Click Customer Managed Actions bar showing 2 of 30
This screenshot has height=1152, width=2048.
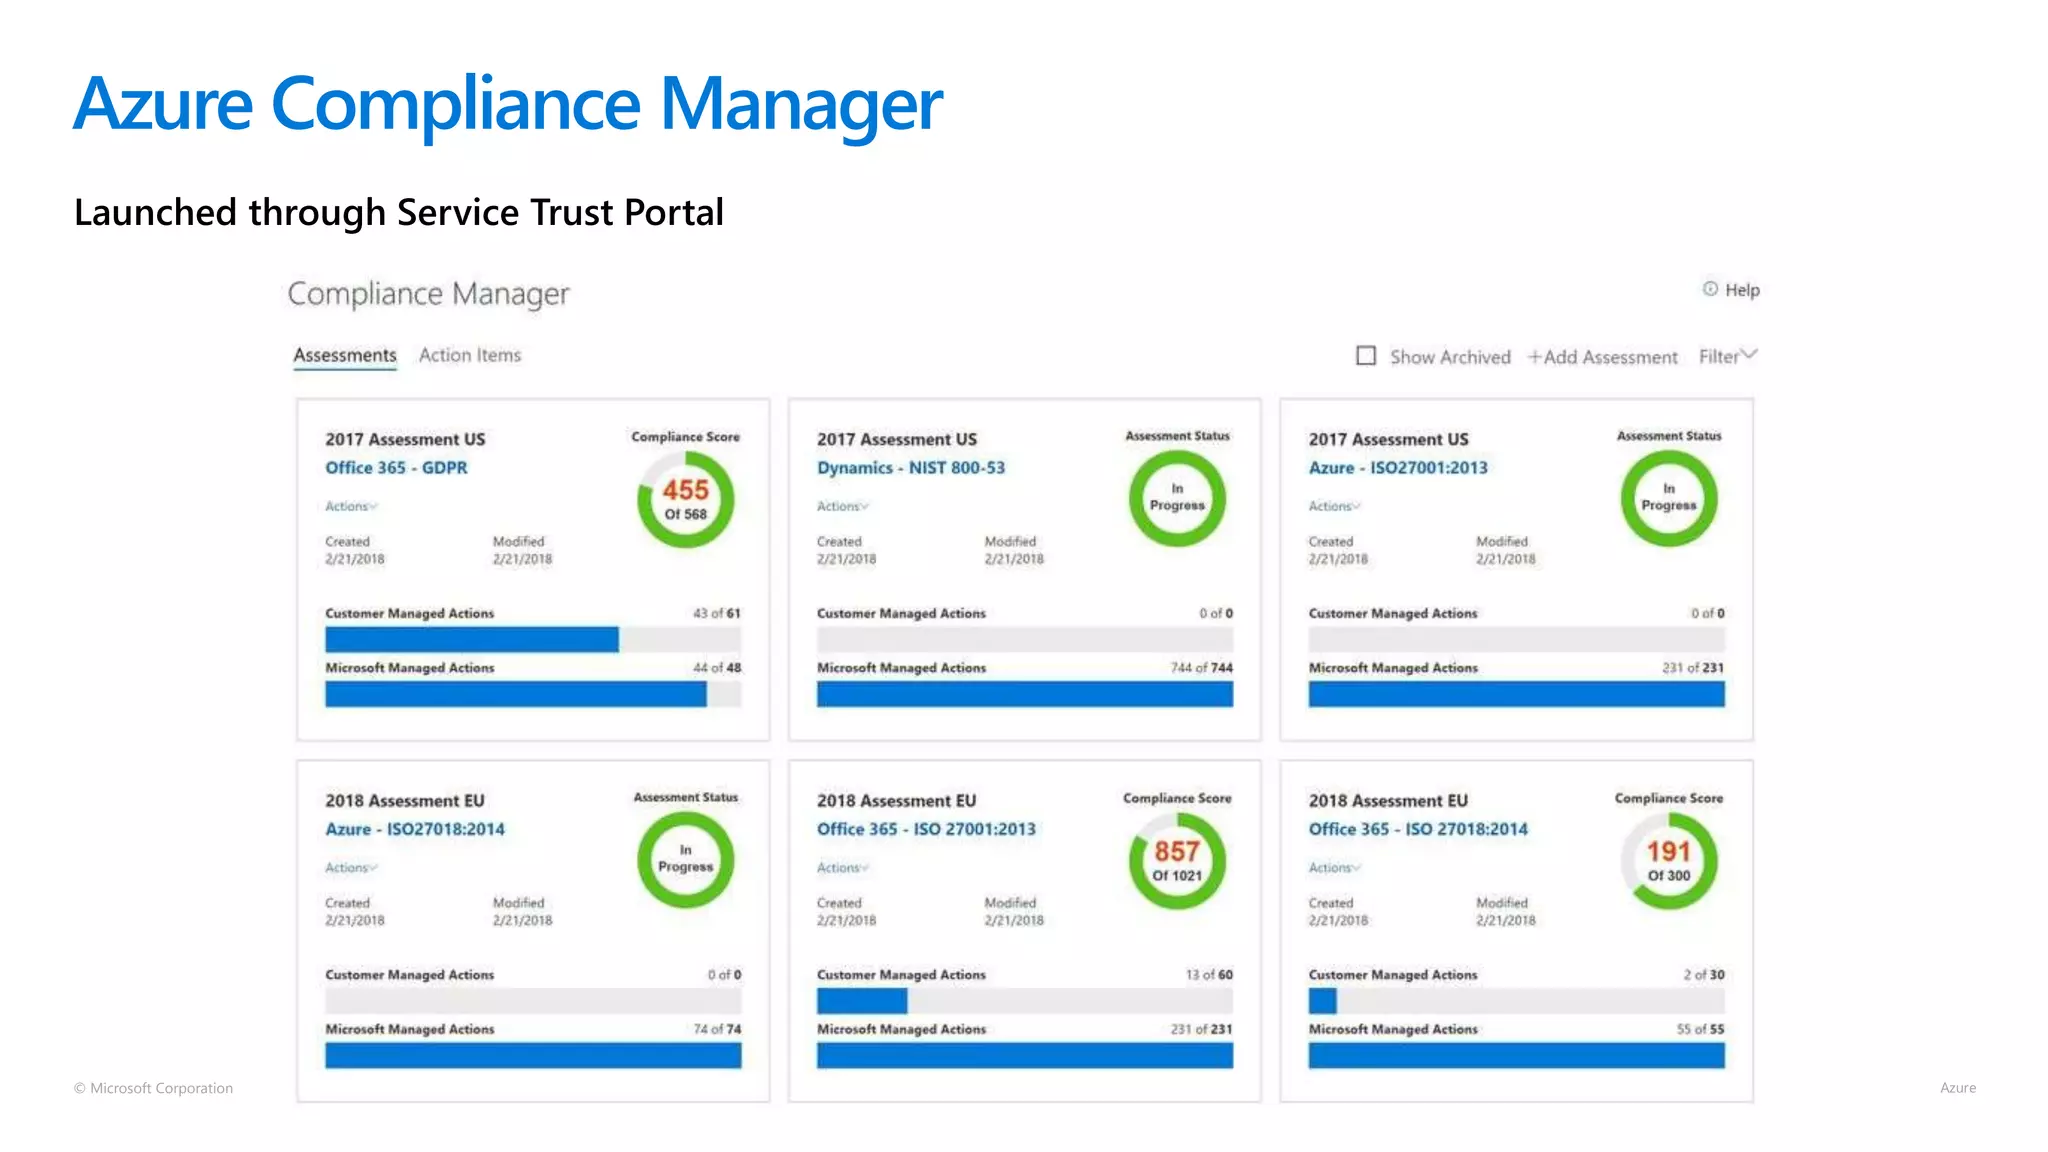tap(1517, 1001)
